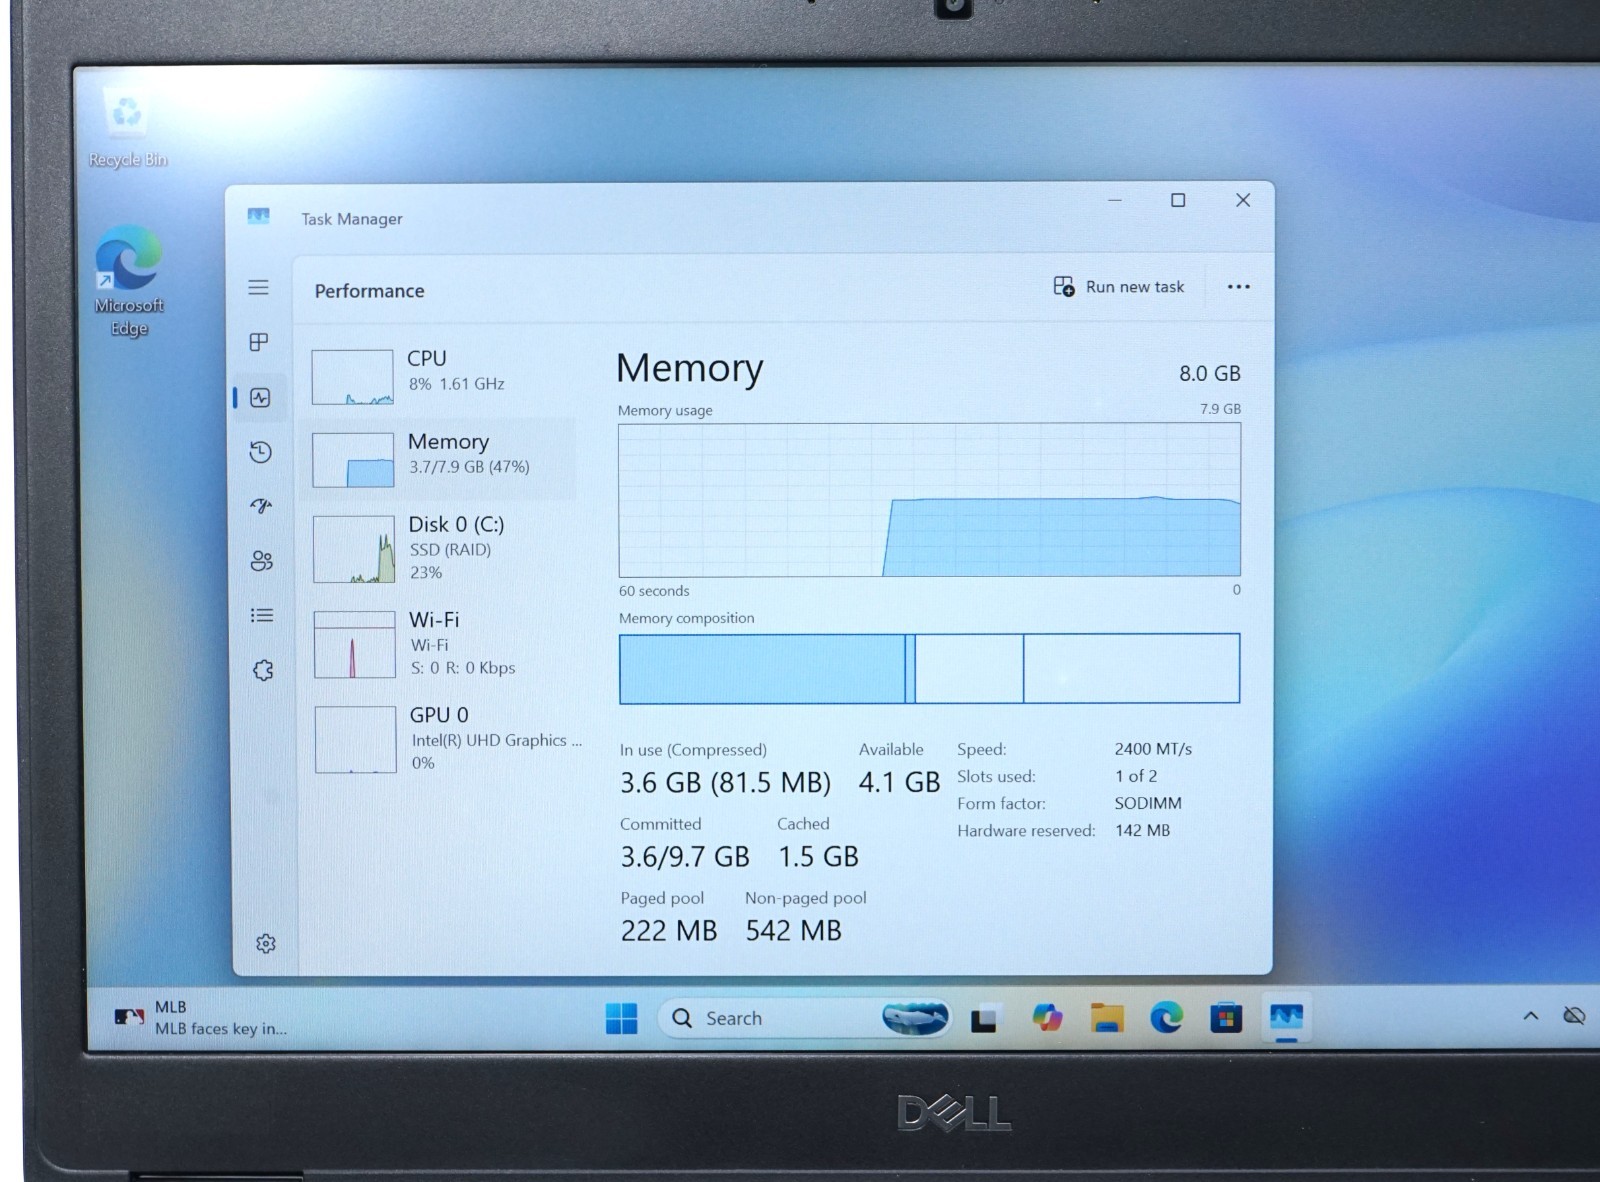
Task: Minimize the Task Manager window
Action: point(1114,200)
